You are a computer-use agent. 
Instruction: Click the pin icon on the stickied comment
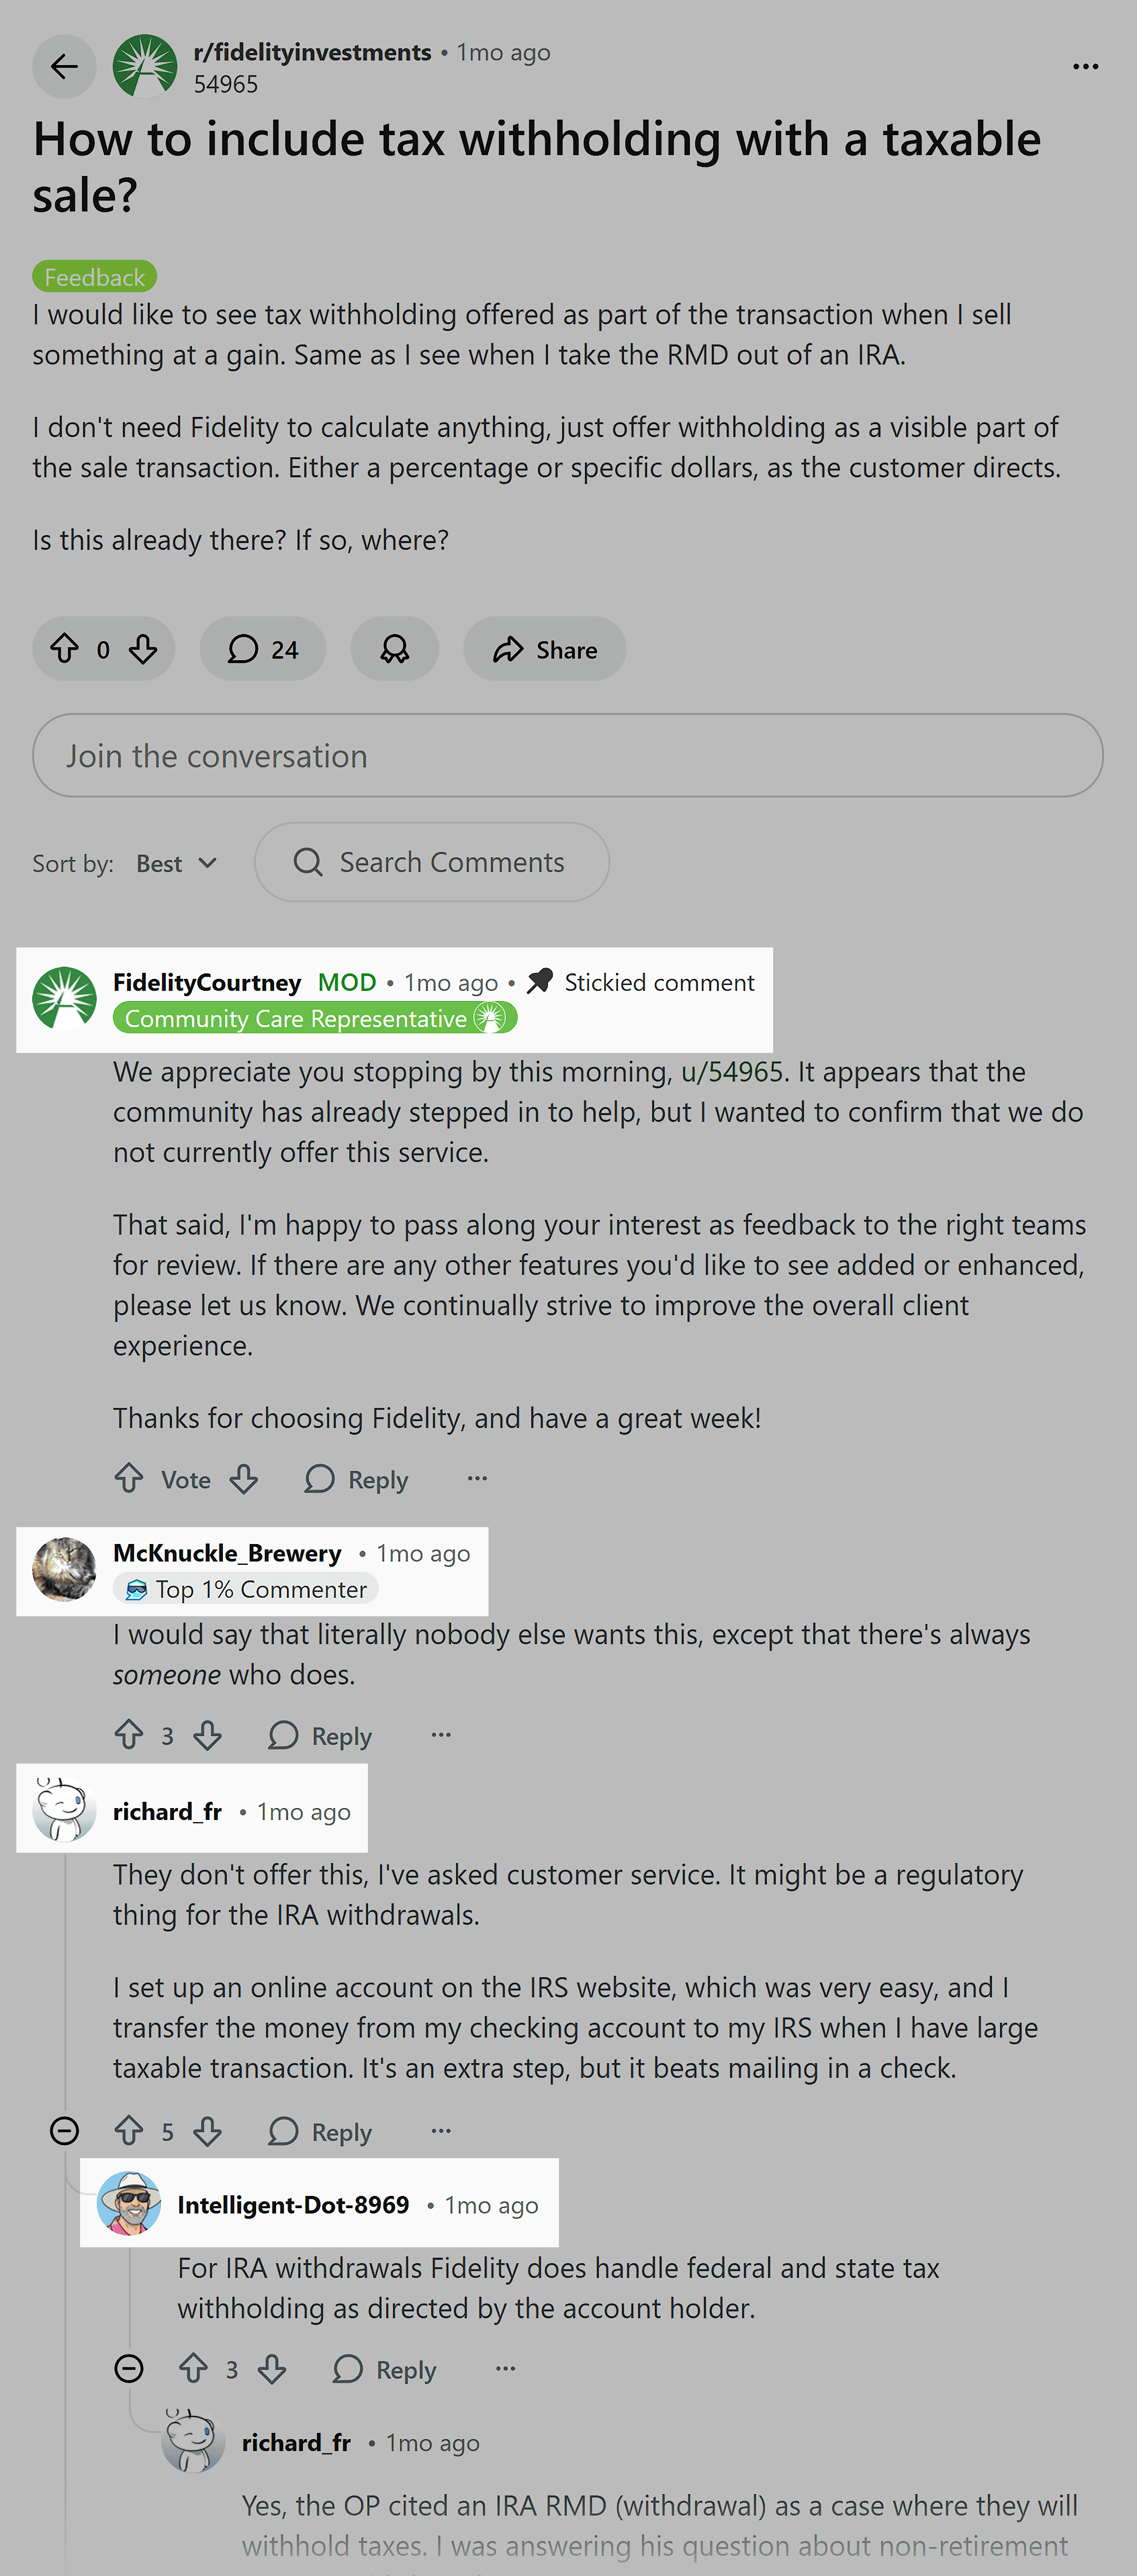pos(539,981)
